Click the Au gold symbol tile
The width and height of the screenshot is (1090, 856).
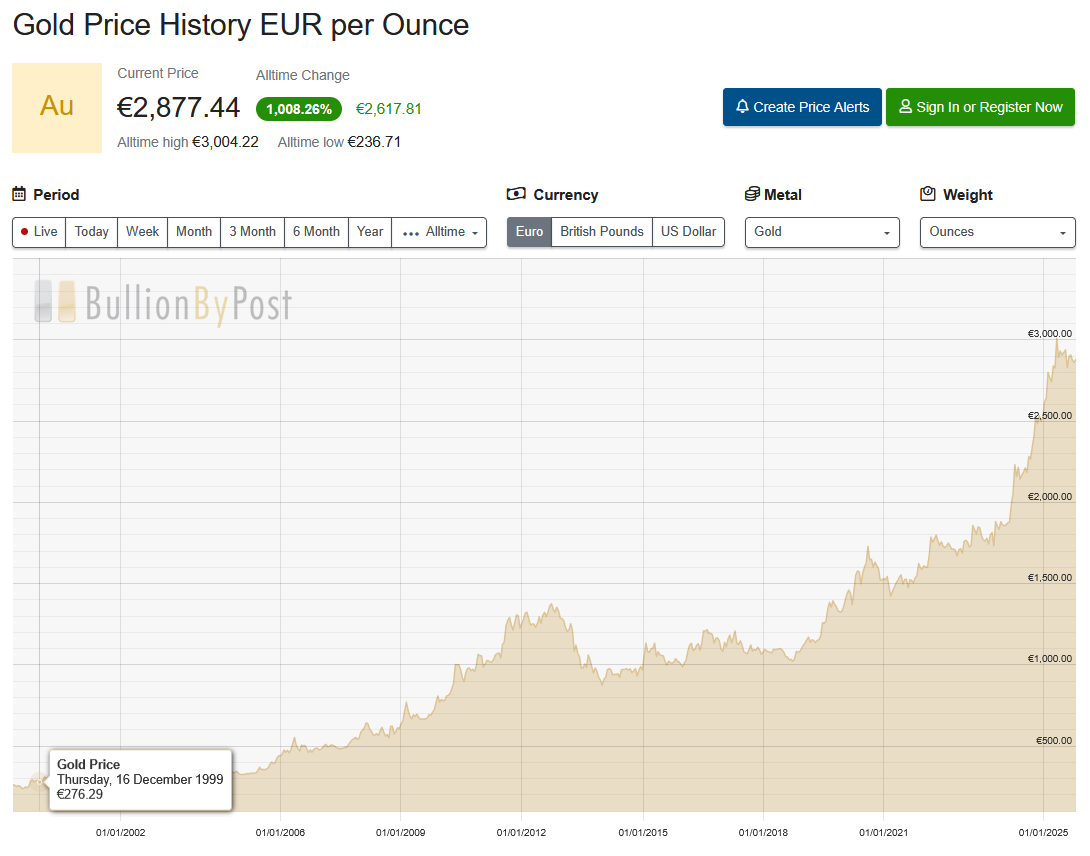(57, 108)
